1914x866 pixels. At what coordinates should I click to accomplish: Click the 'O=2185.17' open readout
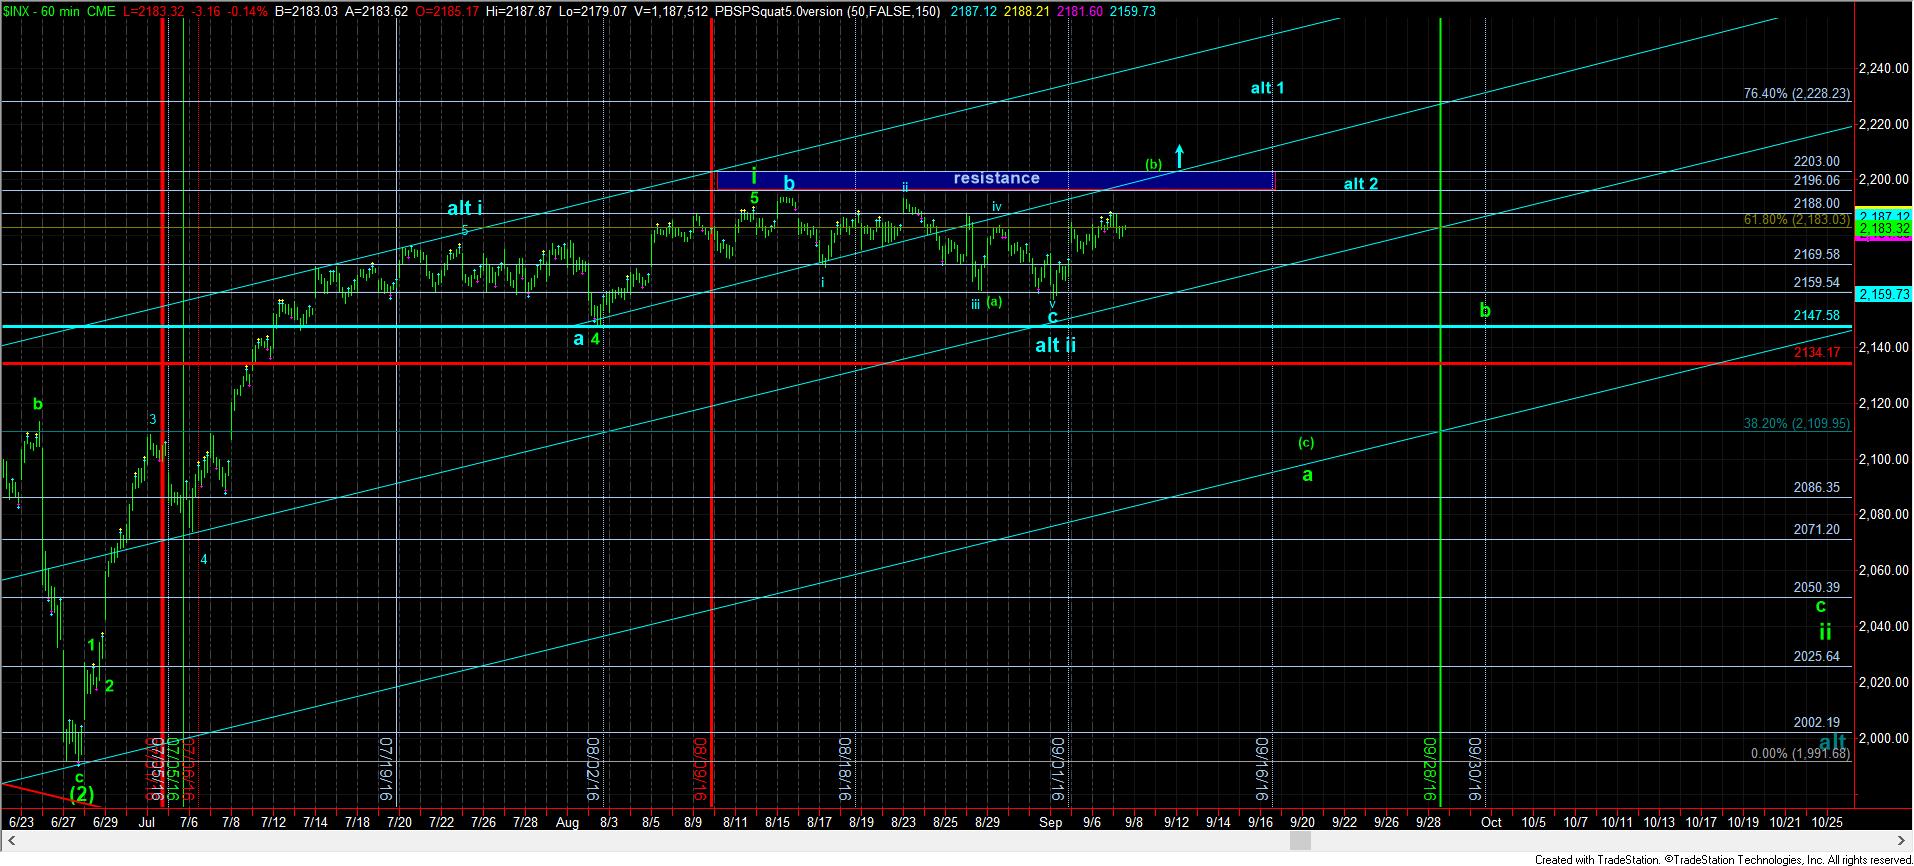449,11
